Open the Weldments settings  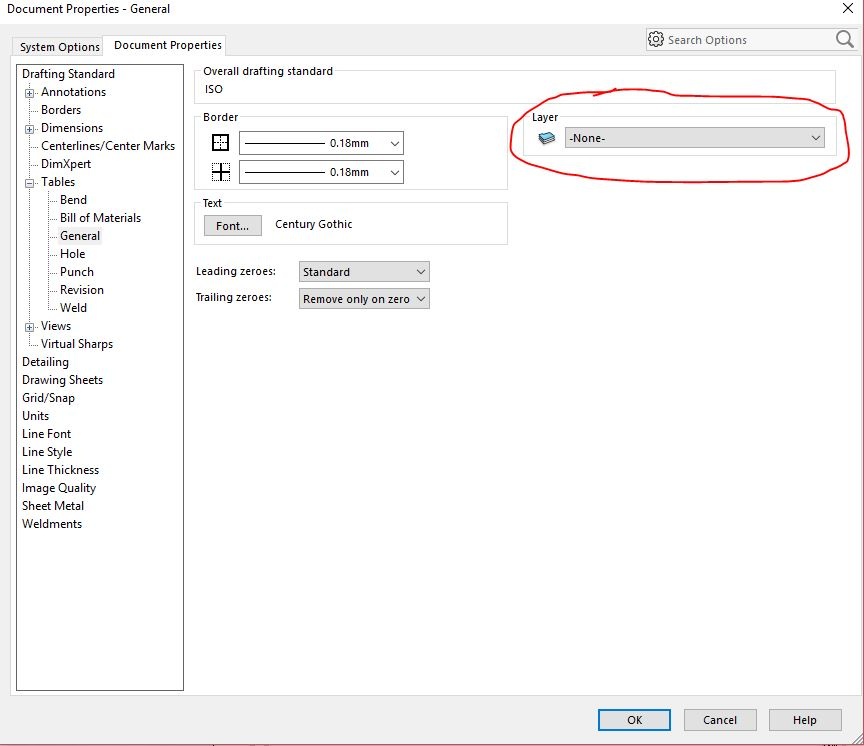coord(52,523)
